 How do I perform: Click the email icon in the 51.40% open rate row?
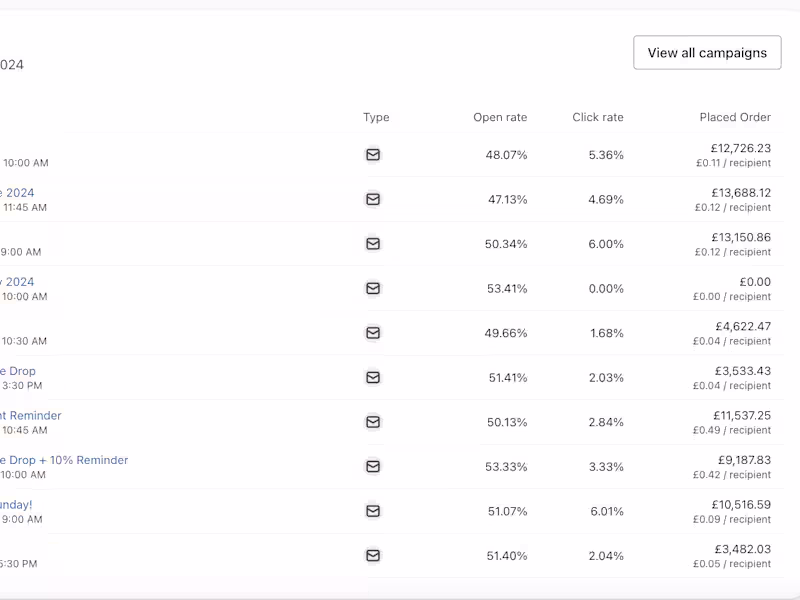373,555
